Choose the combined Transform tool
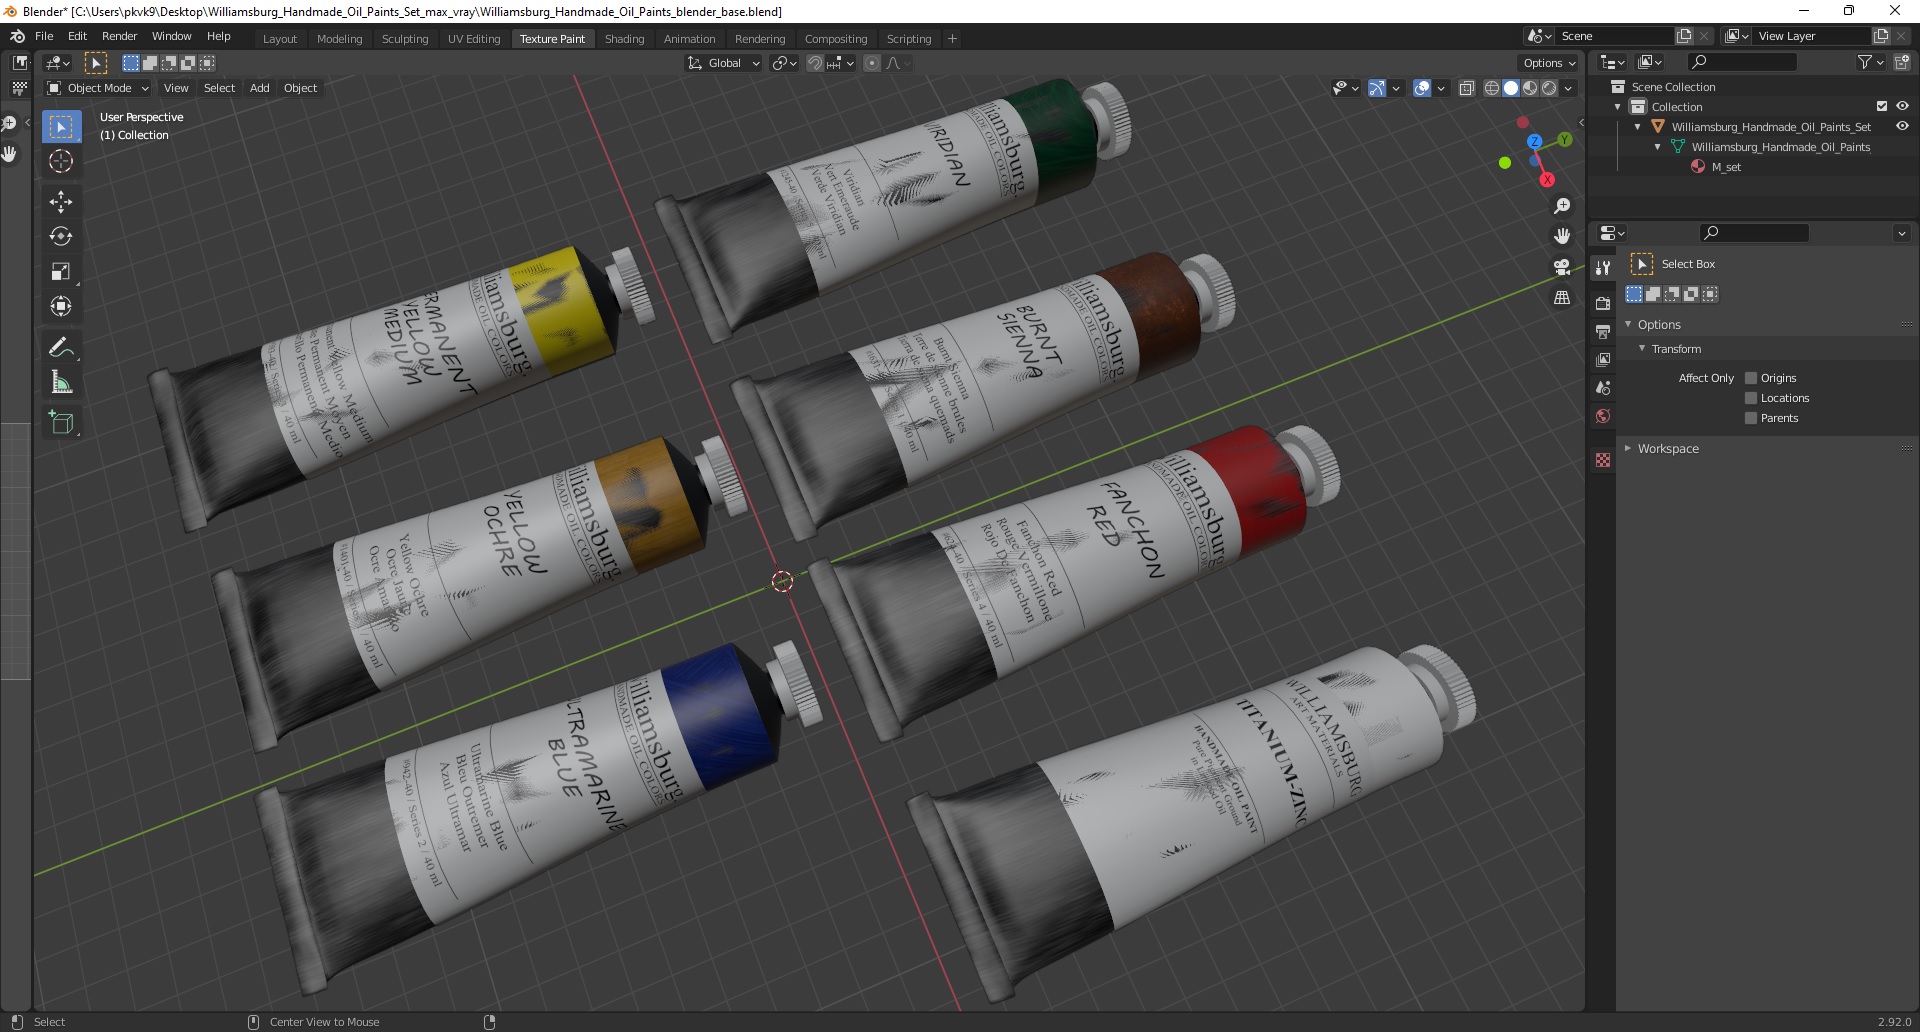 61,306
